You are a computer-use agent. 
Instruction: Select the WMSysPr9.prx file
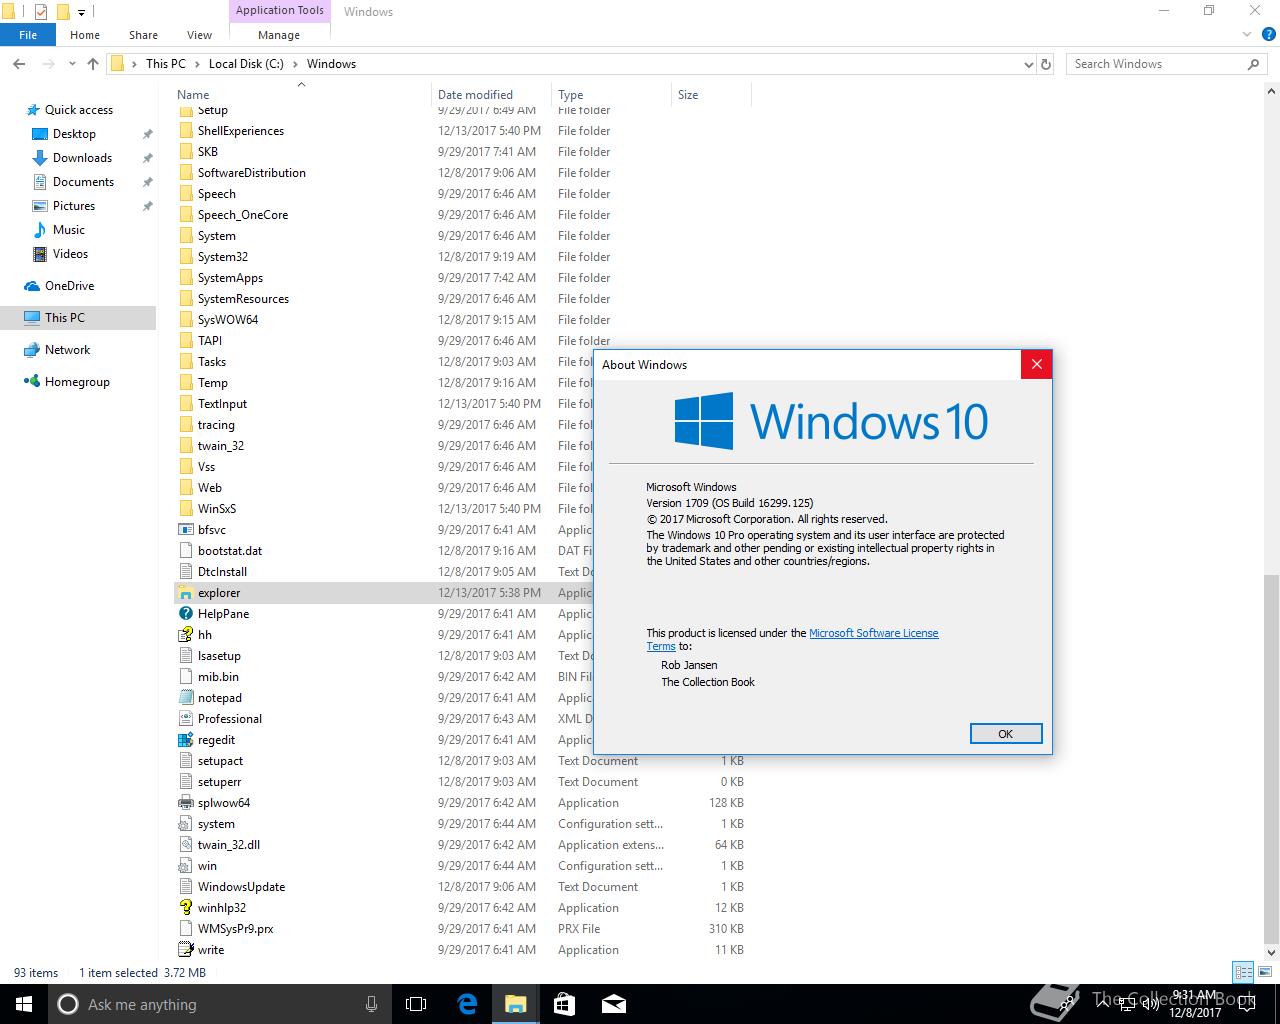(x=235, y=929)
